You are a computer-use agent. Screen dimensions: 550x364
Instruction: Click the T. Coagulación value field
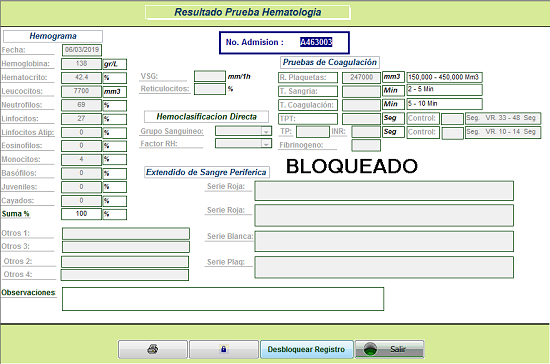click(x=361, y=105)
